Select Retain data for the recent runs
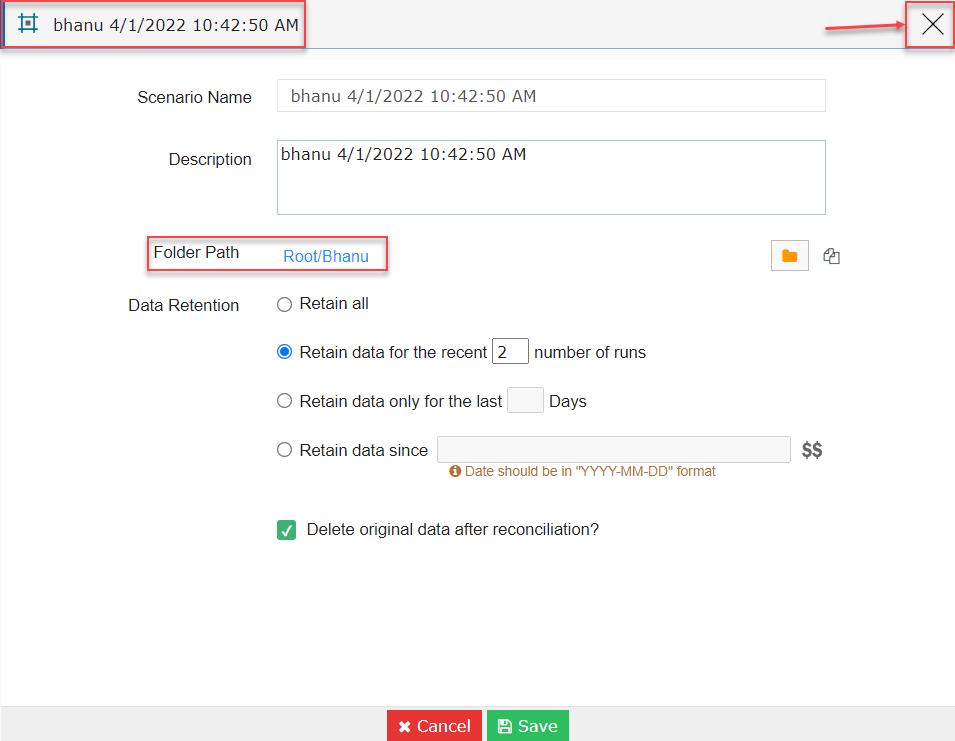 [284, 352]
